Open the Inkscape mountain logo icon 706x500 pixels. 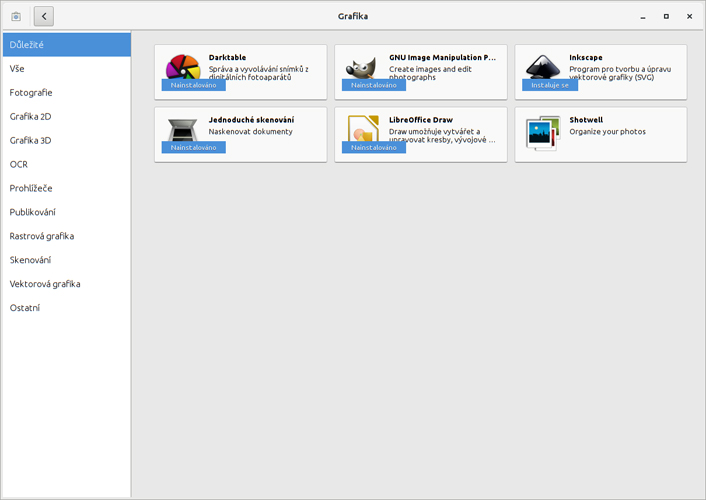coord(543,67)
